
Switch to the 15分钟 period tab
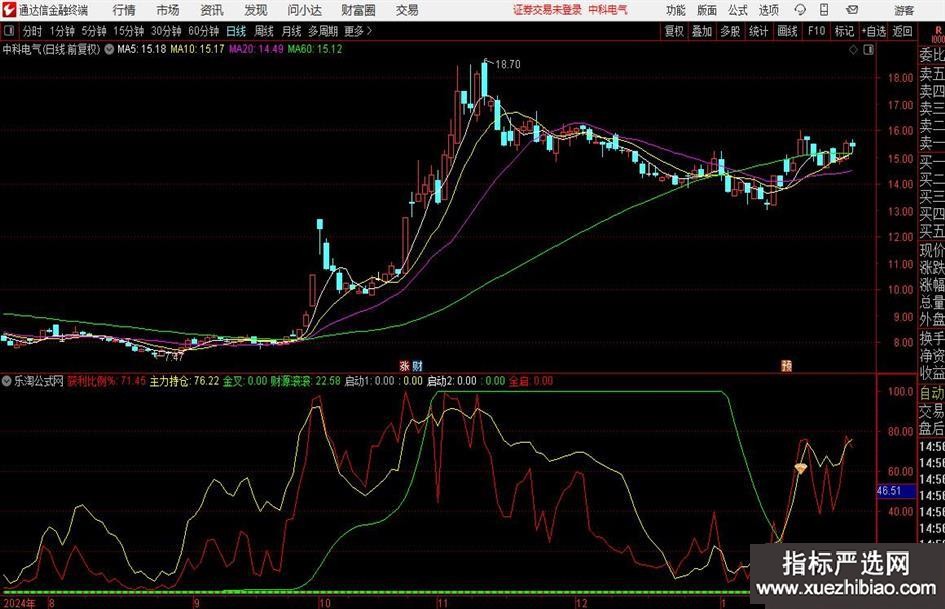pos(128,31)
